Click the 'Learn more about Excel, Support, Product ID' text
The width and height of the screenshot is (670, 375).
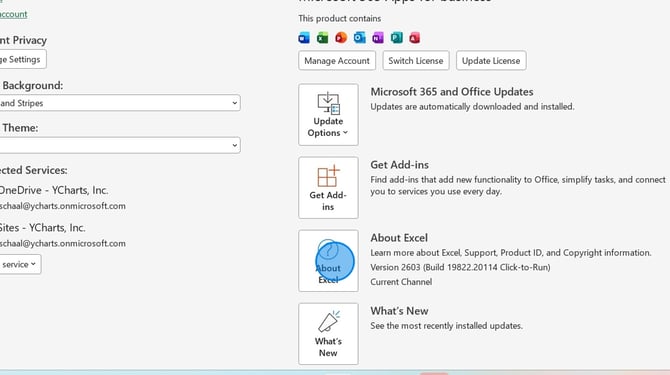point(511,253)
